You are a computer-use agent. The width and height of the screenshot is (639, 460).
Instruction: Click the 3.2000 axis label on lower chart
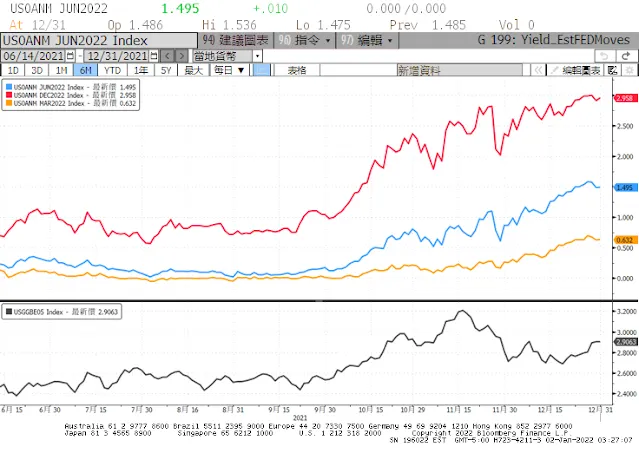click(626, 312)
